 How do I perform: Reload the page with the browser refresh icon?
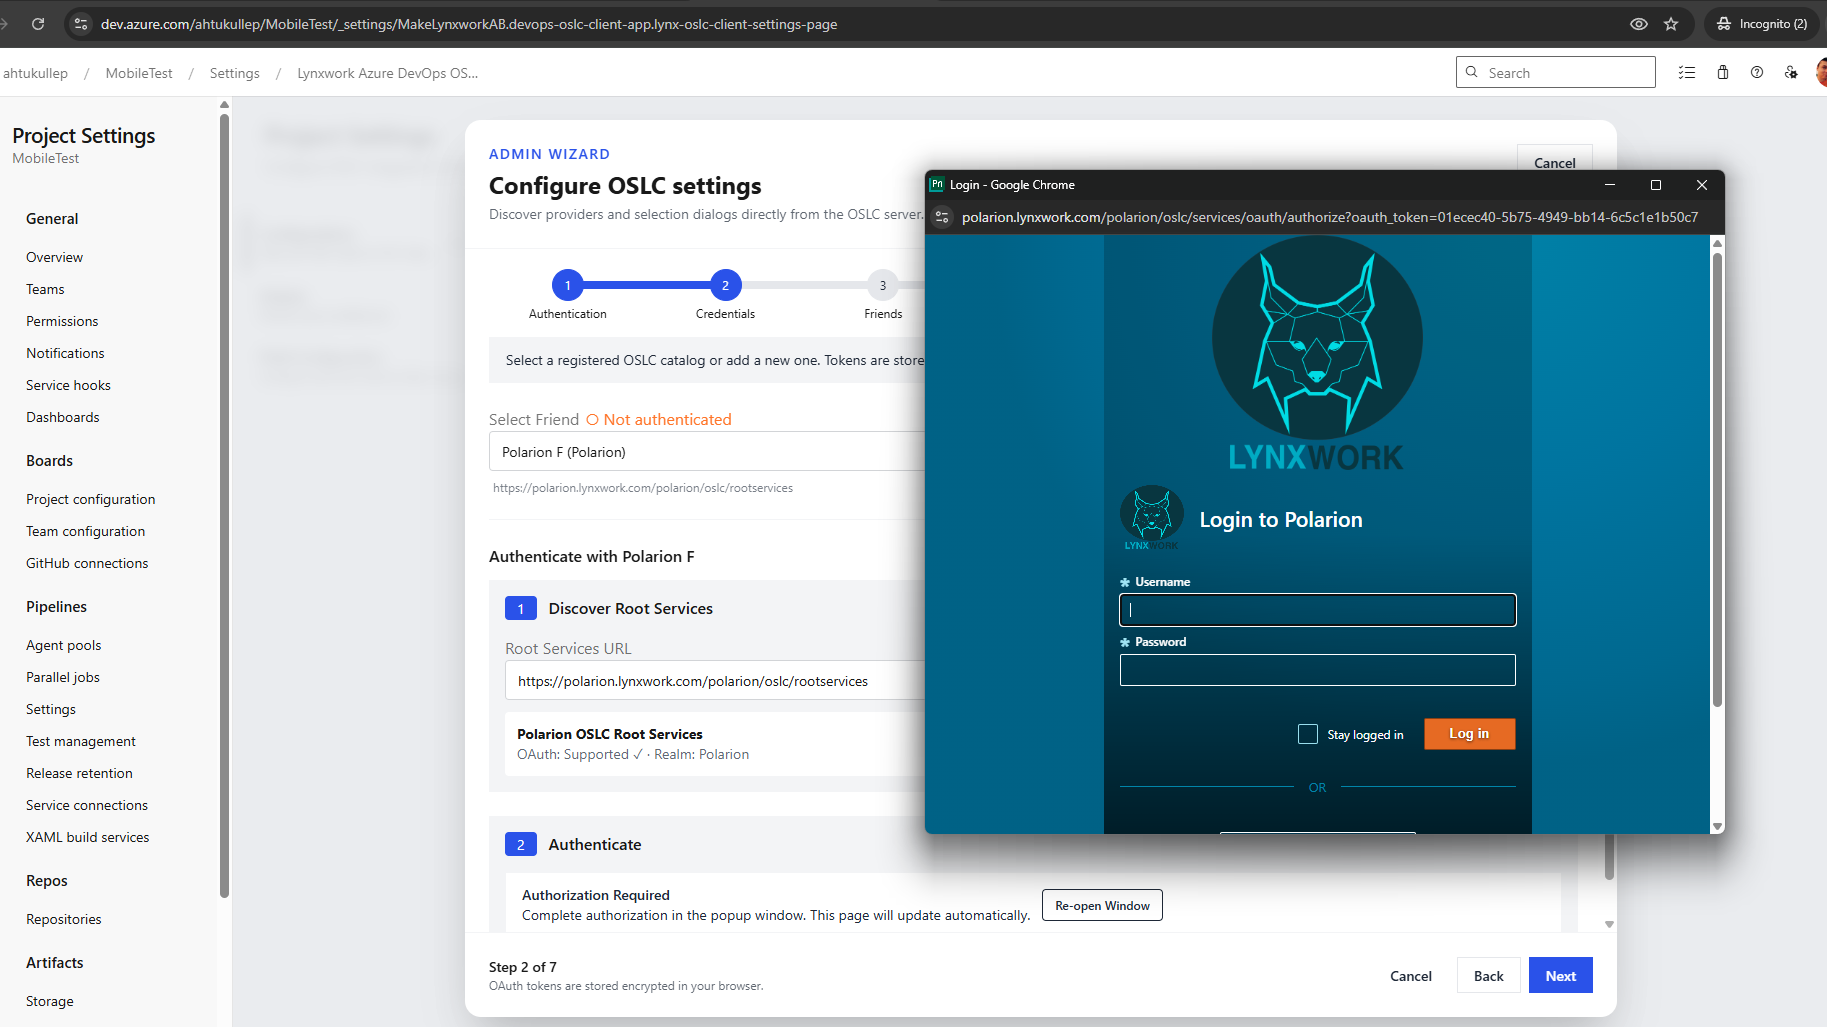click(38, 24)
